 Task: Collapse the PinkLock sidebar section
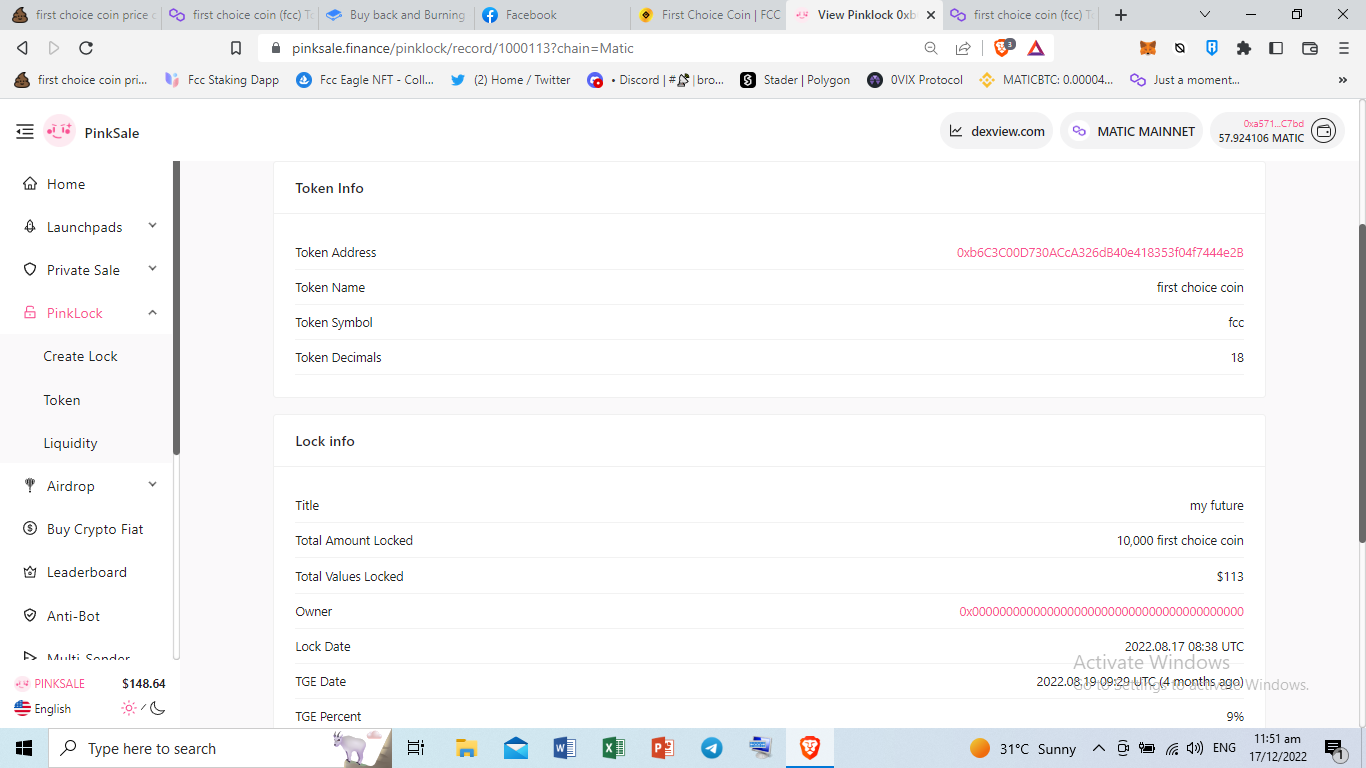152,313
